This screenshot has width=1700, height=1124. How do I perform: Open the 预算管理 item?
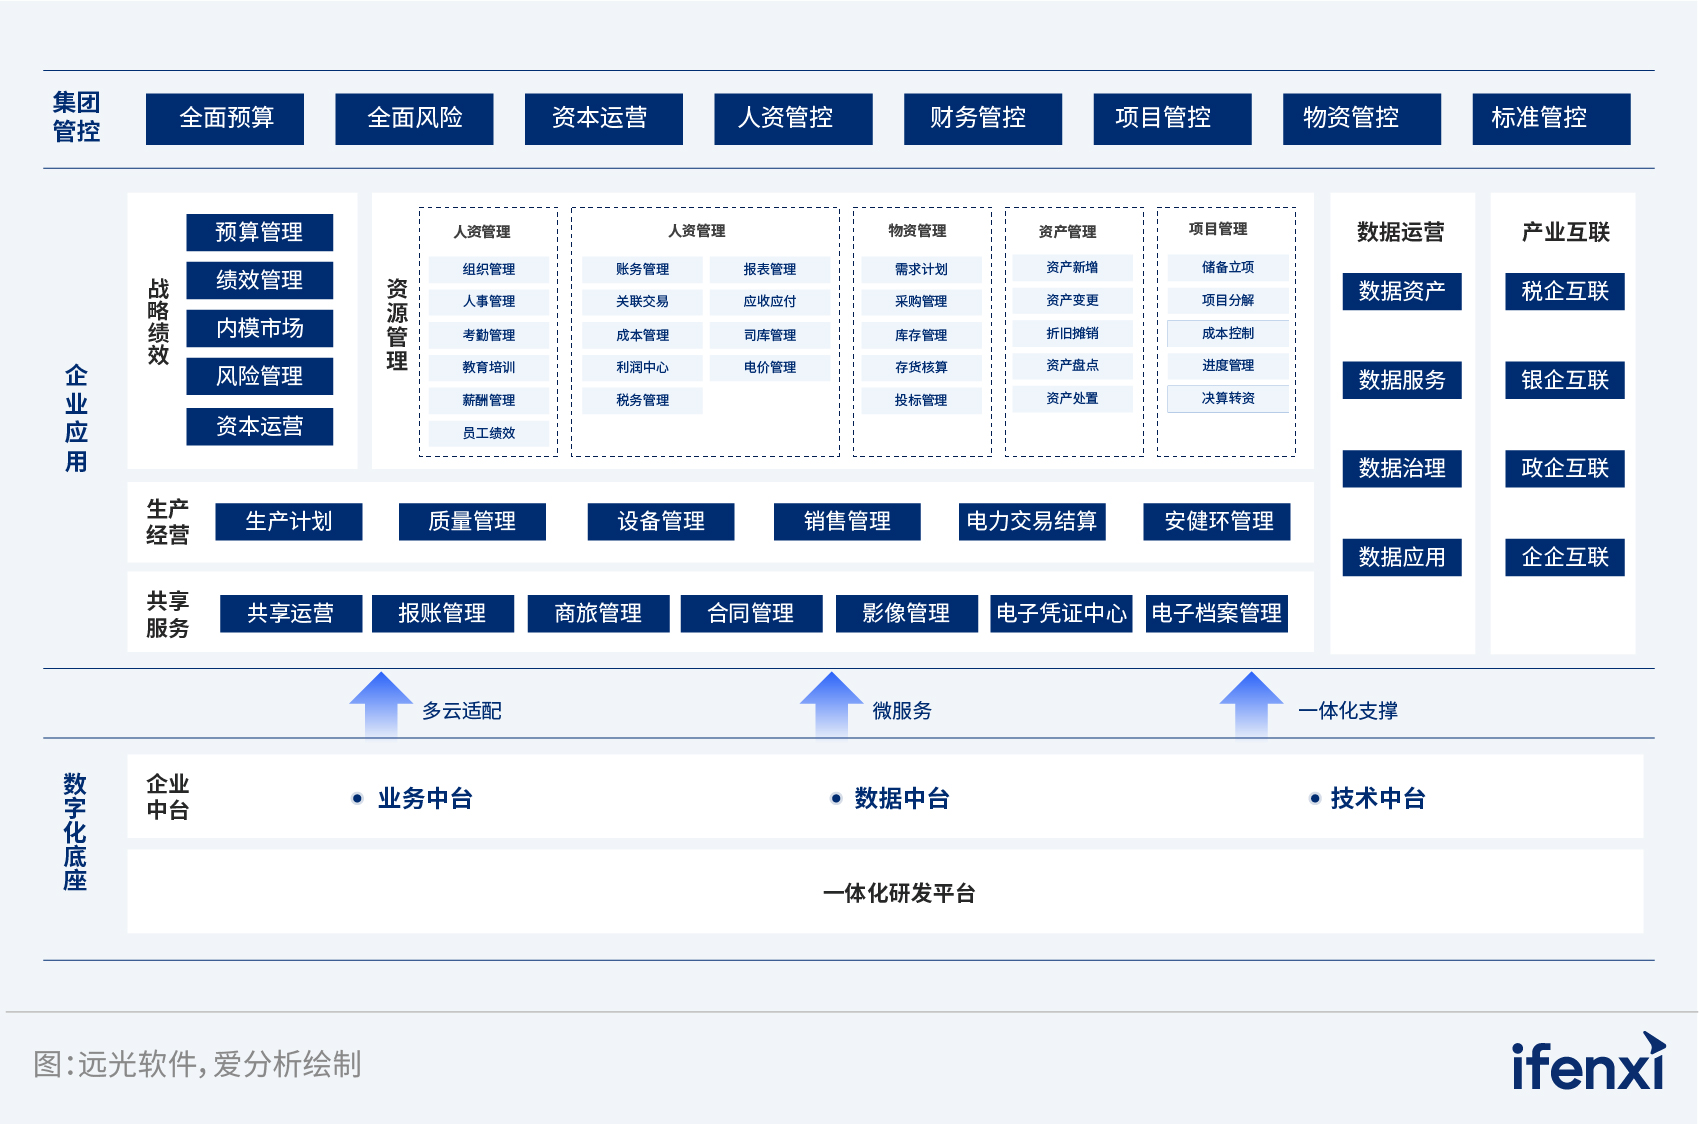tap(260, 232)
